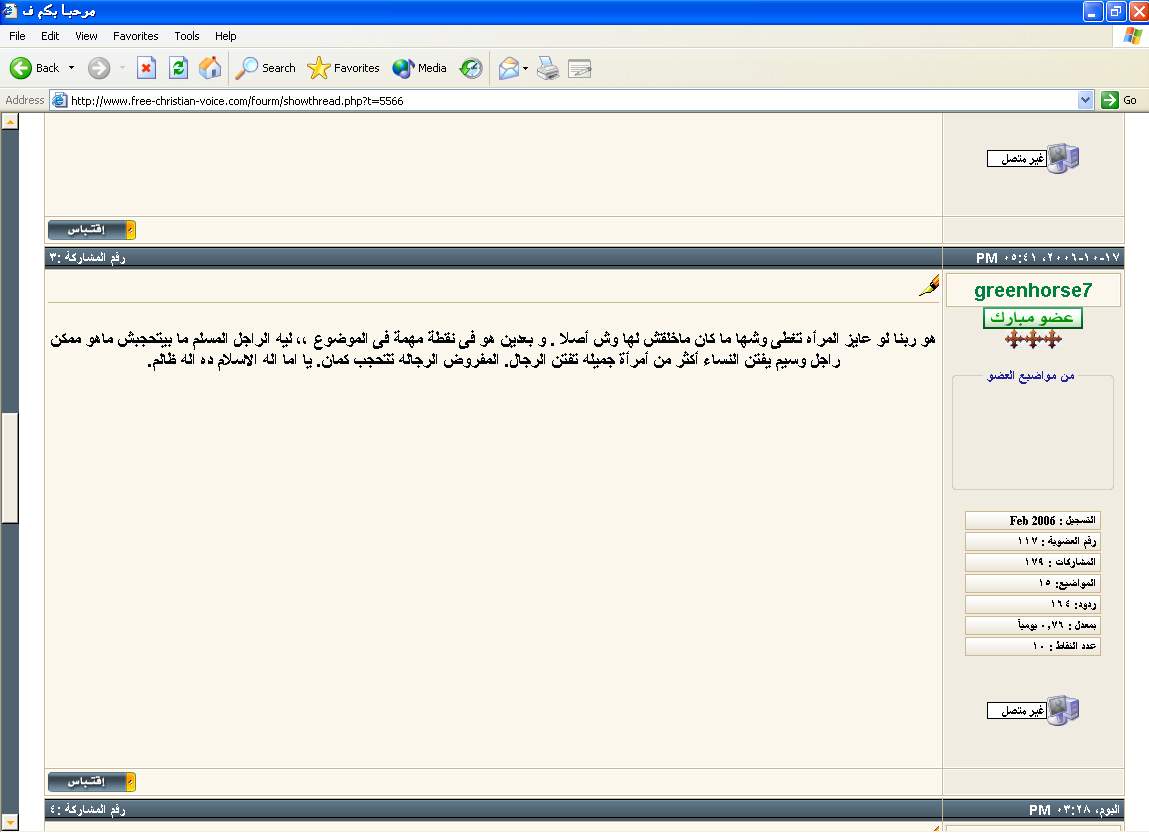Open greenhorse7 user profile link
Screen dimensions: 1149x833
click(x=1032, y=290)
